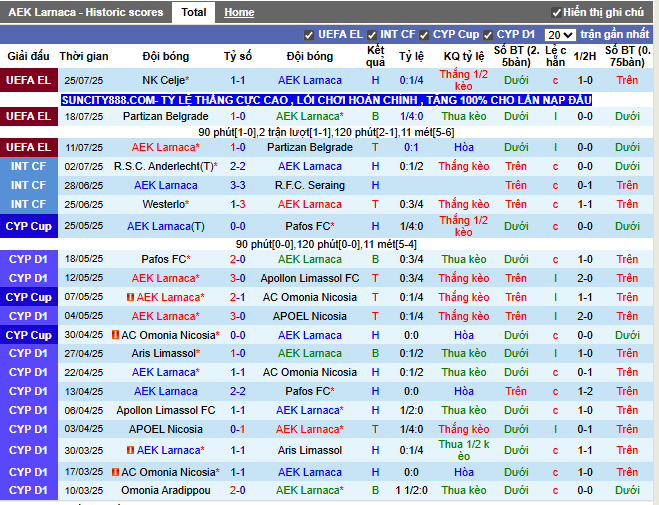Viewport: 659px width, 505px height.
Task: Click Westerlo team name
Action: pos(164,204)
